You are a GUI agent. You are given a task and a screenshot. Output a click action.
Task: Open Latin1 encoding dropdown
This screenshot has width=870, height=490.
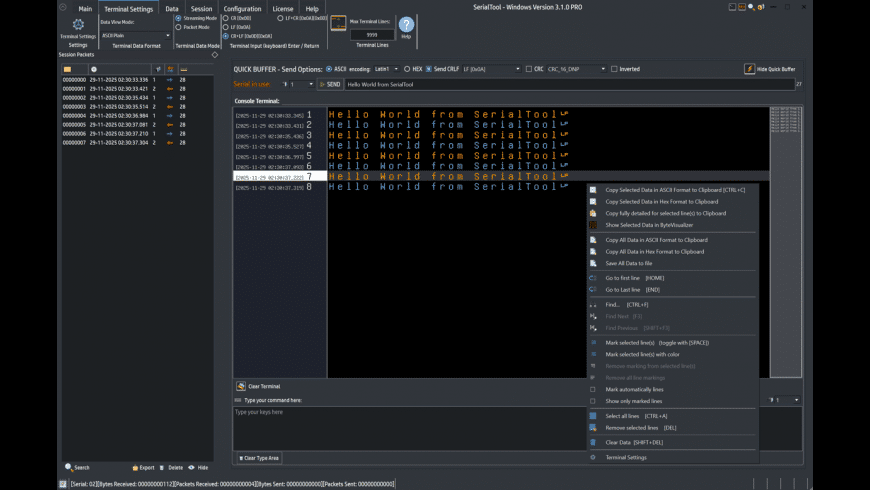[x=386, y=69]
